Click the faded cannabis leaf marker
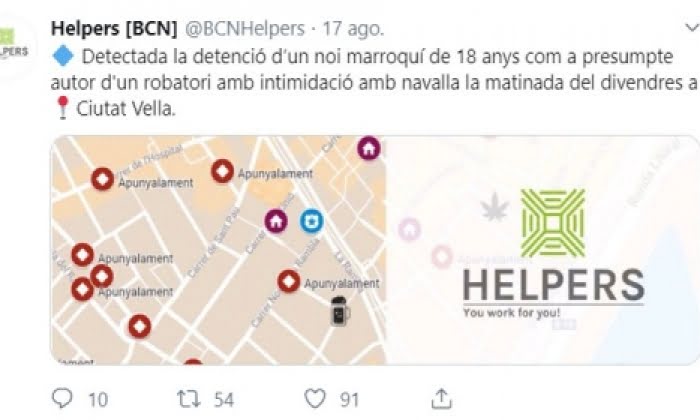Viewport: 700px width, 420px height. coord(495,206)
